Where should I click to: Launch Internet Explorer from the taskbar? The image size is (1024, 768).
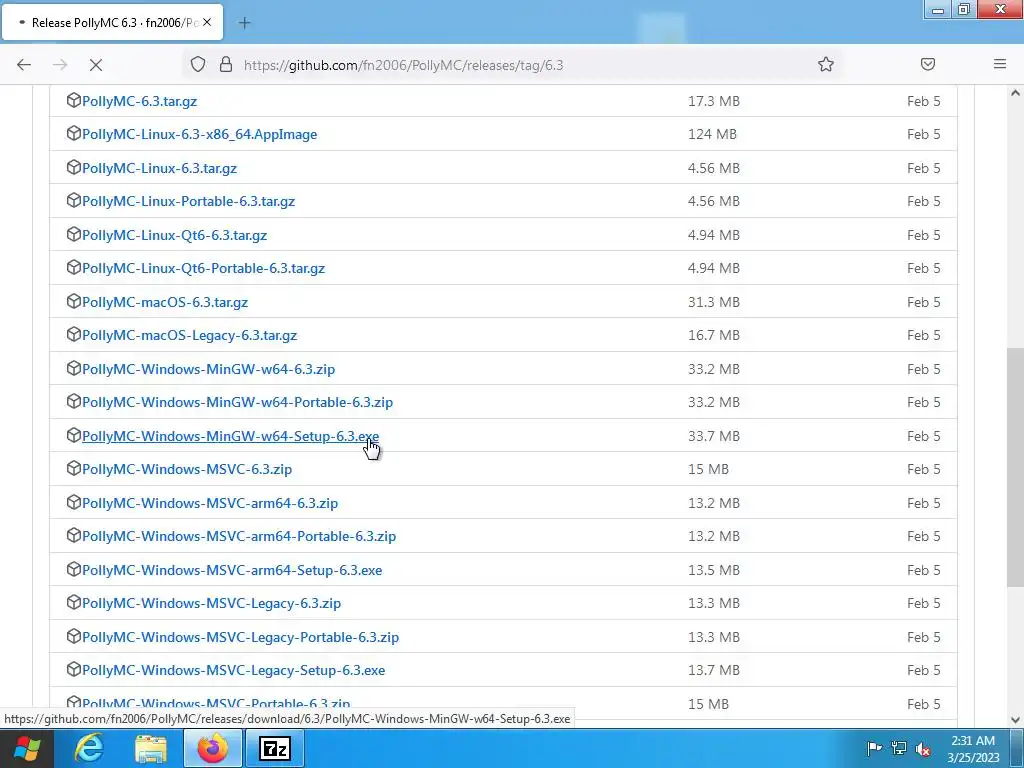[89, 748]
